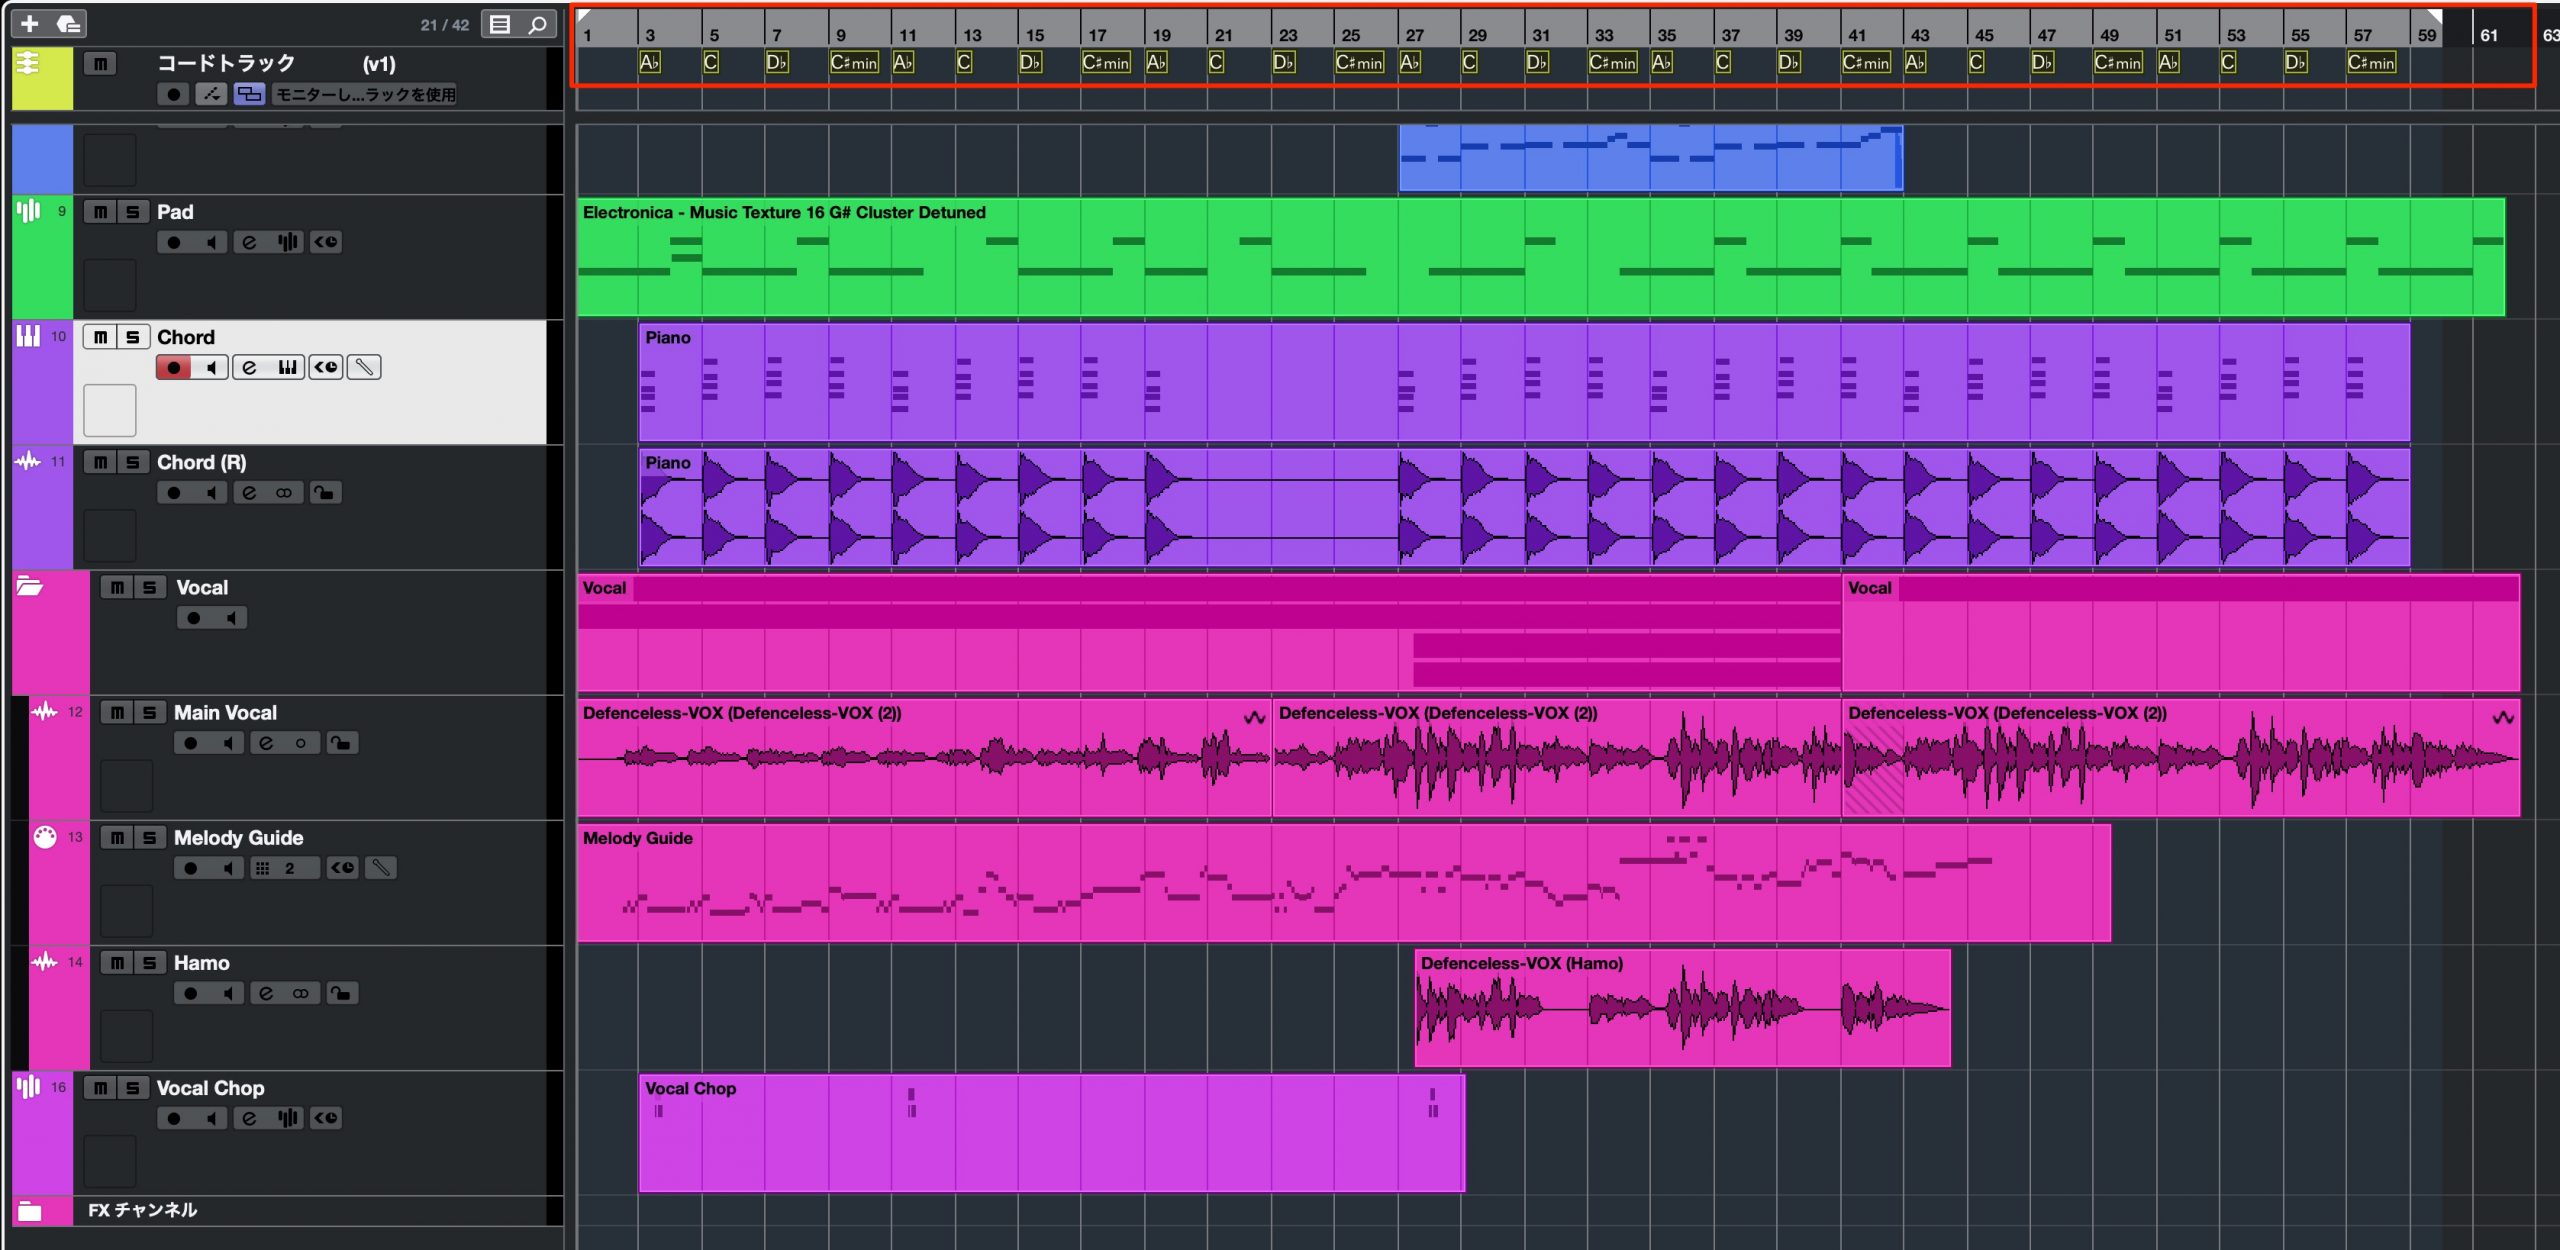
Task: Select the Piano MIDI clip on Chord track
Action: click(1524, 382)
